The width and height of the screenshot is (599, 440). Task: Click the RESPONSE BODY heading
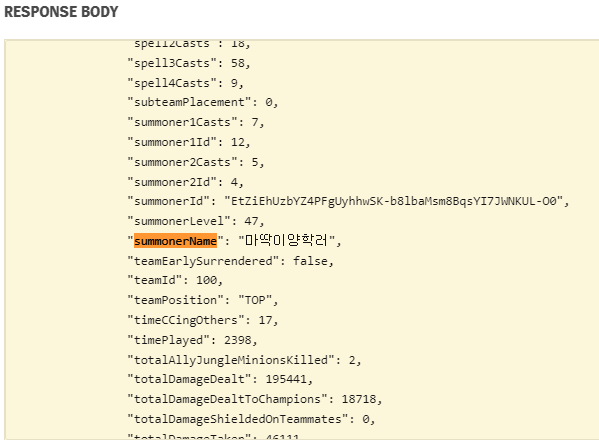pos(61,12)
